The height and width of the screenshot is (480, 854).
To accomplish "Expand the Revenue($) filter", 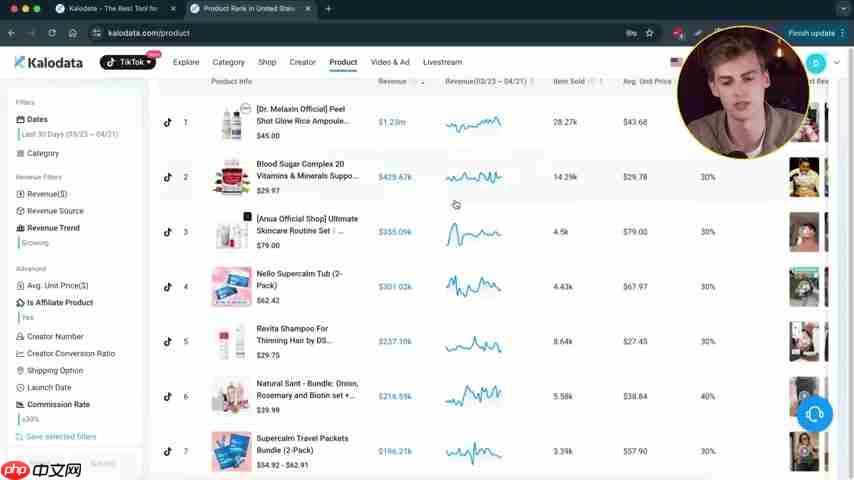I will pyautogui.click(x=42, y=194).
